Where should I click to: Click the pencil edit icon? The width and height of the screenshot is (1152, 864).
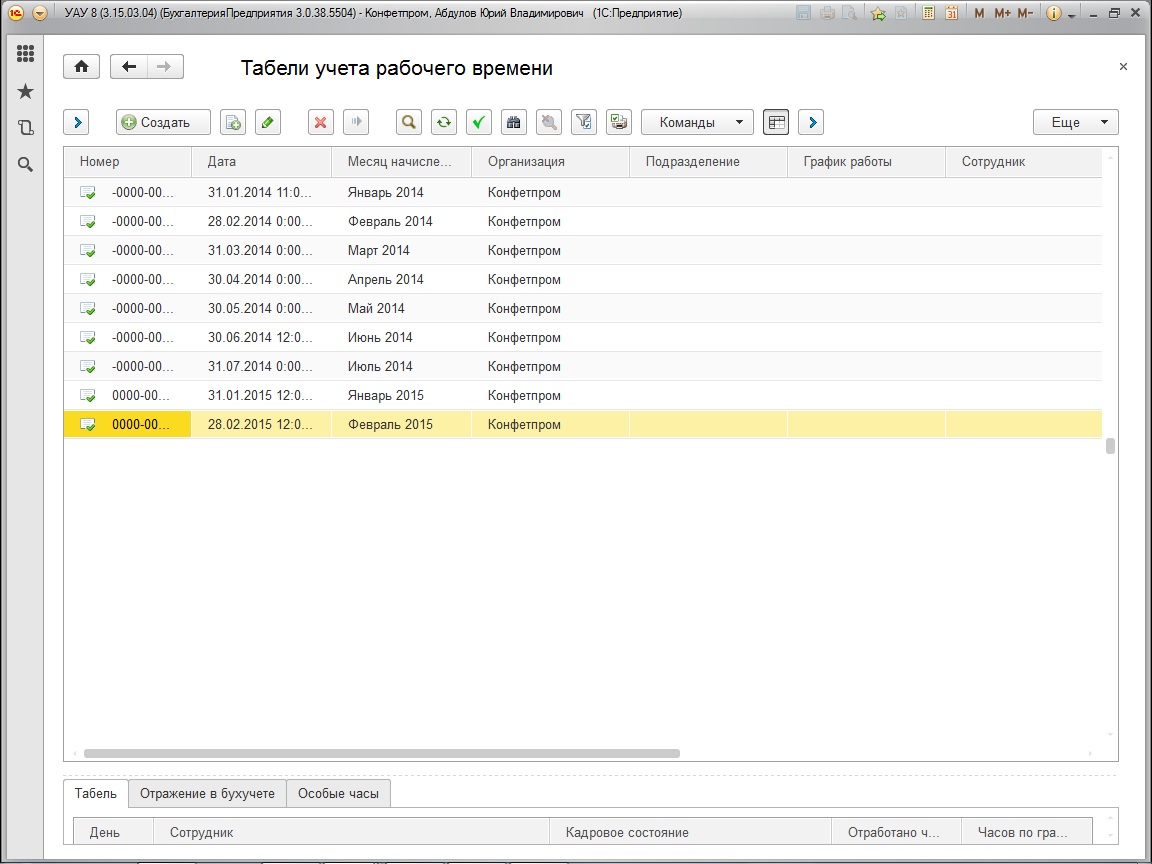click(x=267, y=122)
